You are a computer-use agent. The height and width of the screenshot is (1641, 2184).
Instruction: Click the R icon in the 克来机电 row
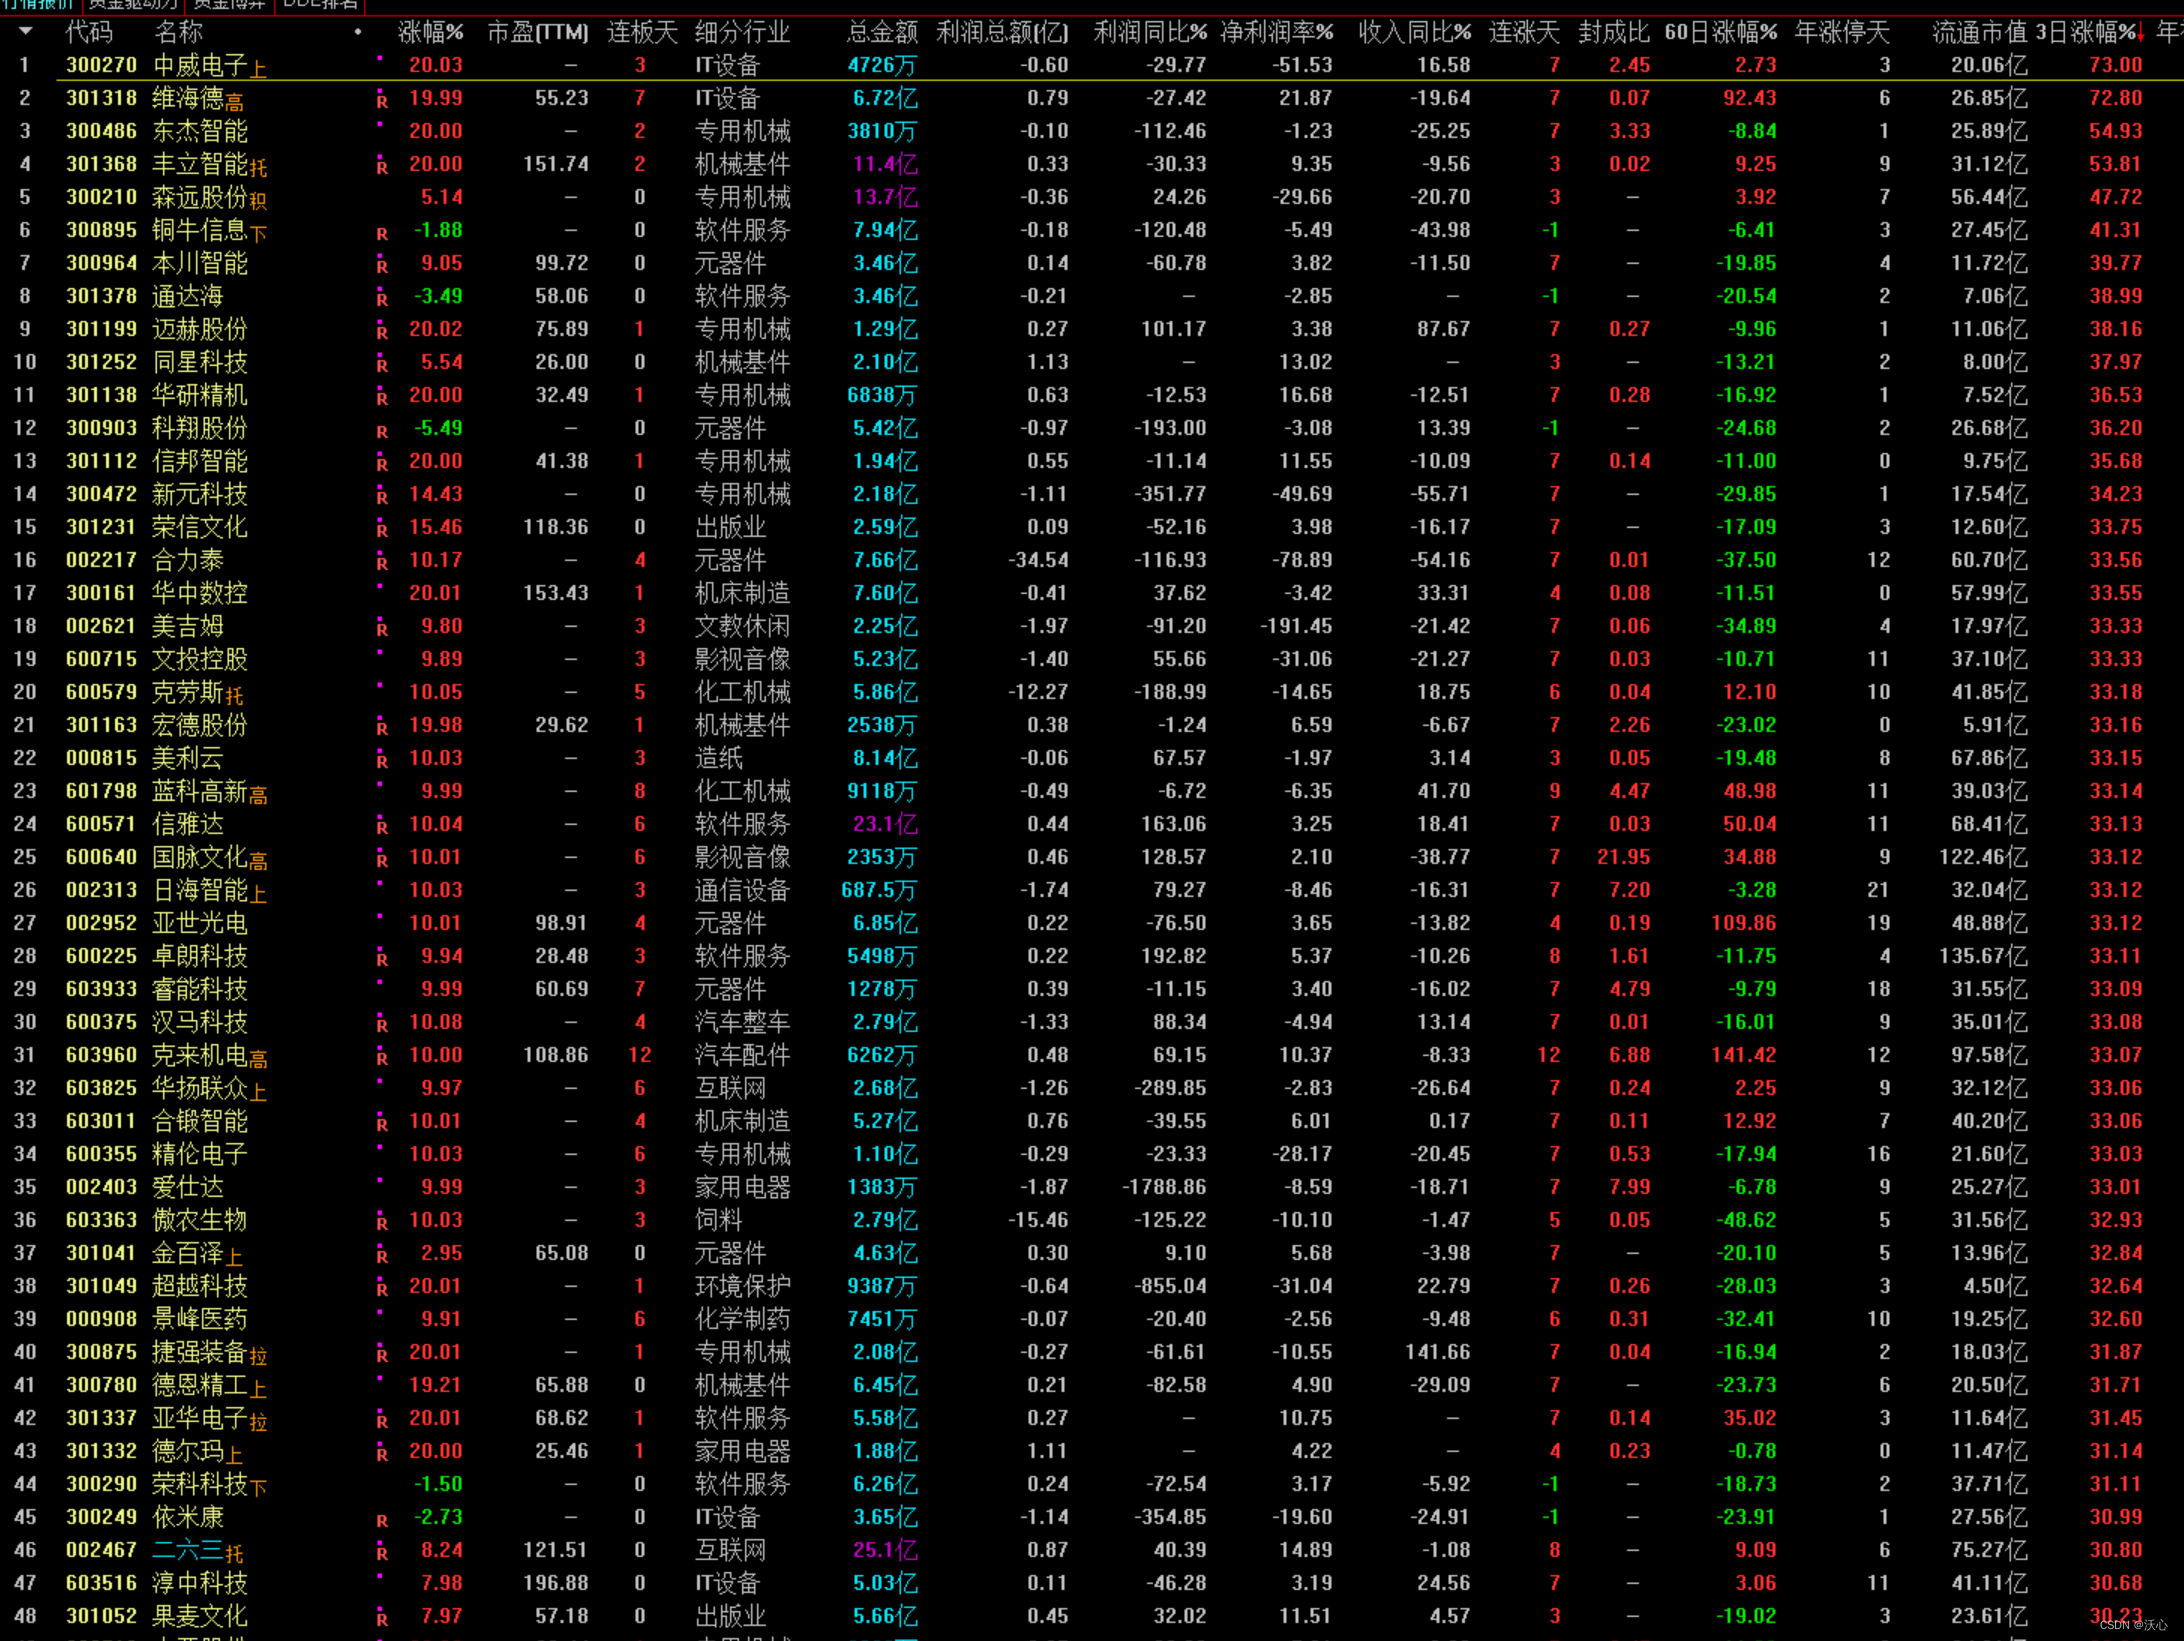point(382,1058)
